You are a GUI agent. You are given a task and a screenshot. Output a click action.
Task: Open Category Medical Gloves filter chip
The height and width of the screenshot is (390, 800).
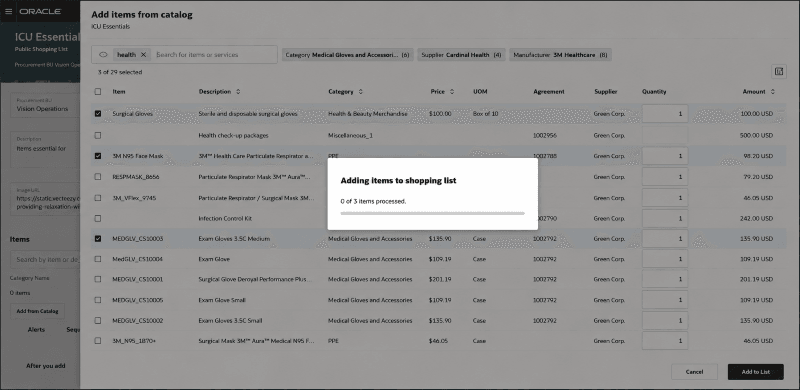click(347, 55)
